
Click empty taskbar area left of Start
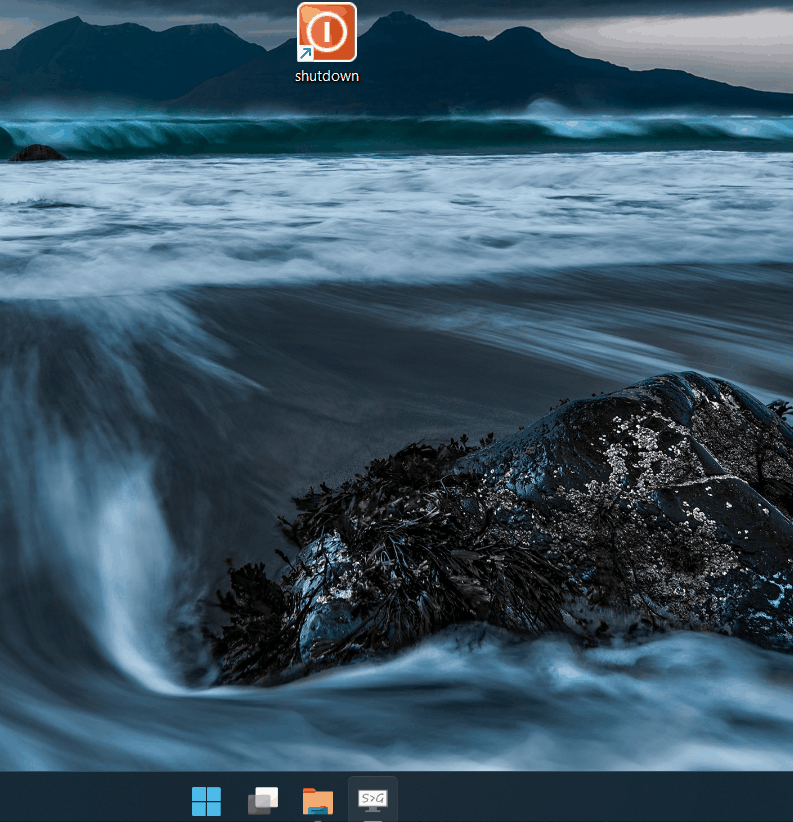90,798
